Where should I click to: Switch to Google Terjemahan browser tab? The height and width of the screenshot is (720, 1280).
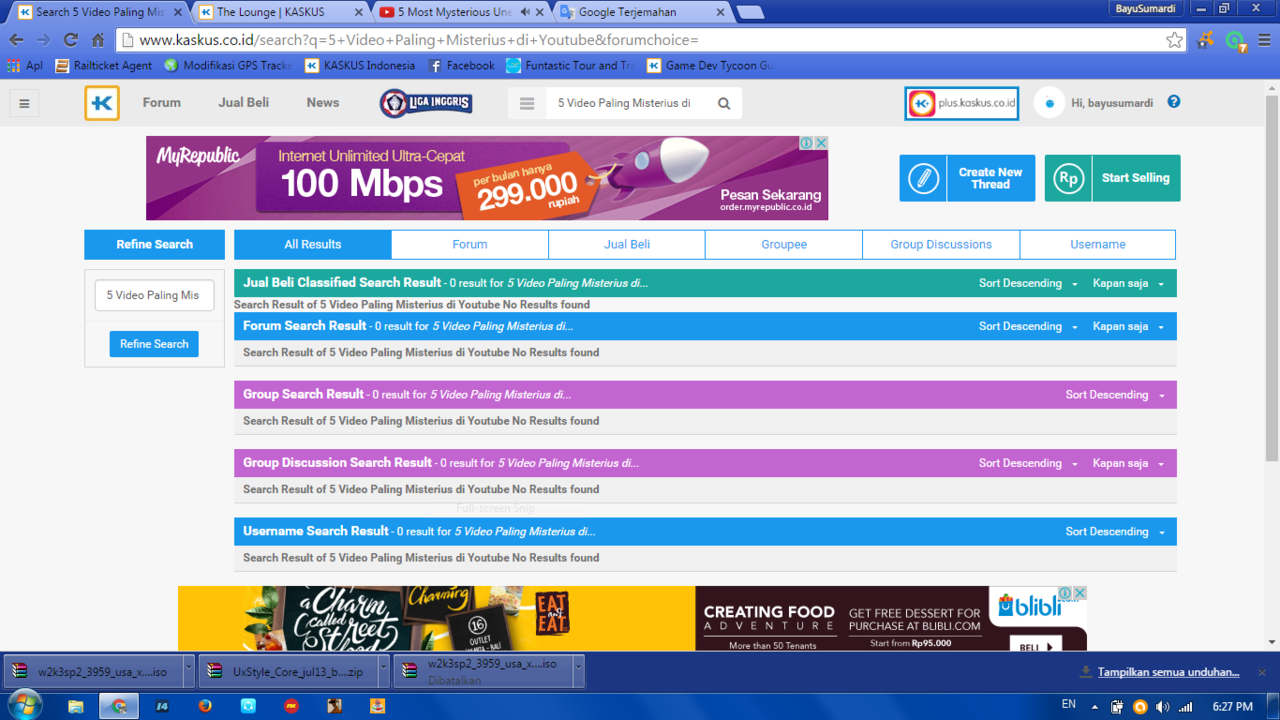tap(642, 12)
